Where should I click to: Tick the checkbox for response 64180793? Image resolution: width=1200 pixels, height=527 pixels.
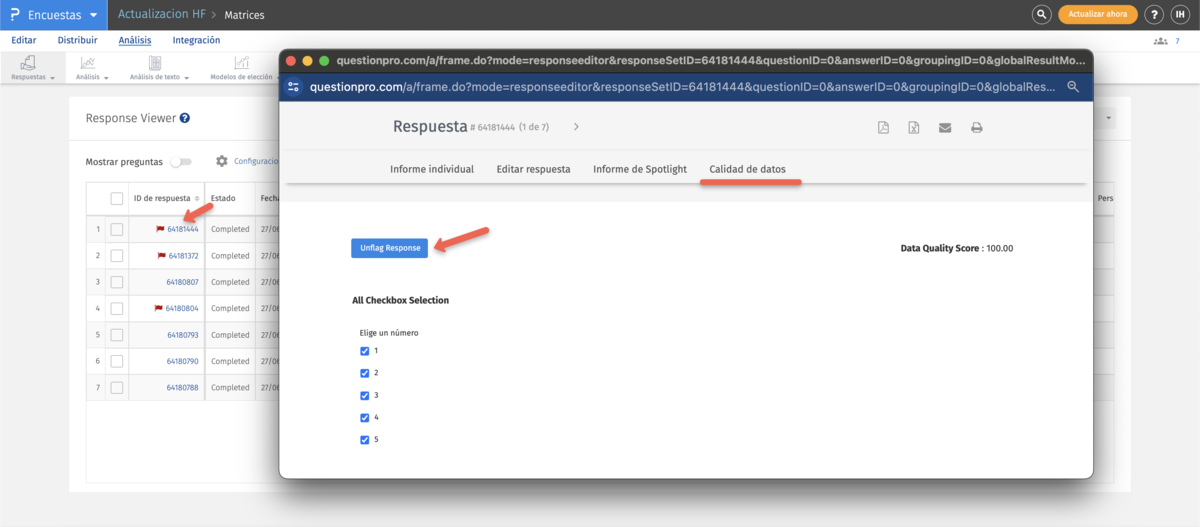(x=117, y=335)
